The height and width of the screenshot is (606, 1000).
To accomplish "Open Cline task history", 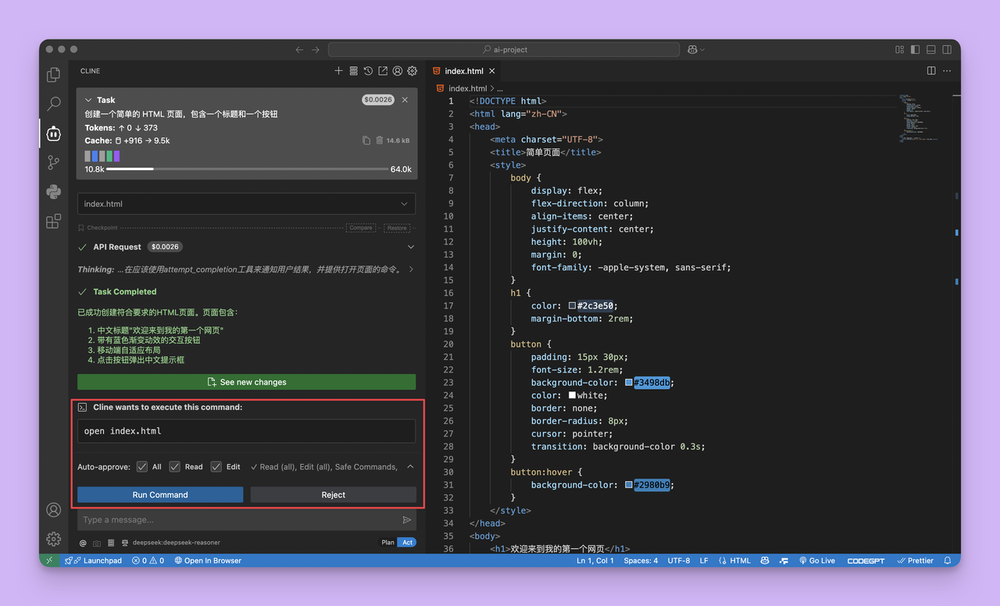I will (x=369, y=71).
